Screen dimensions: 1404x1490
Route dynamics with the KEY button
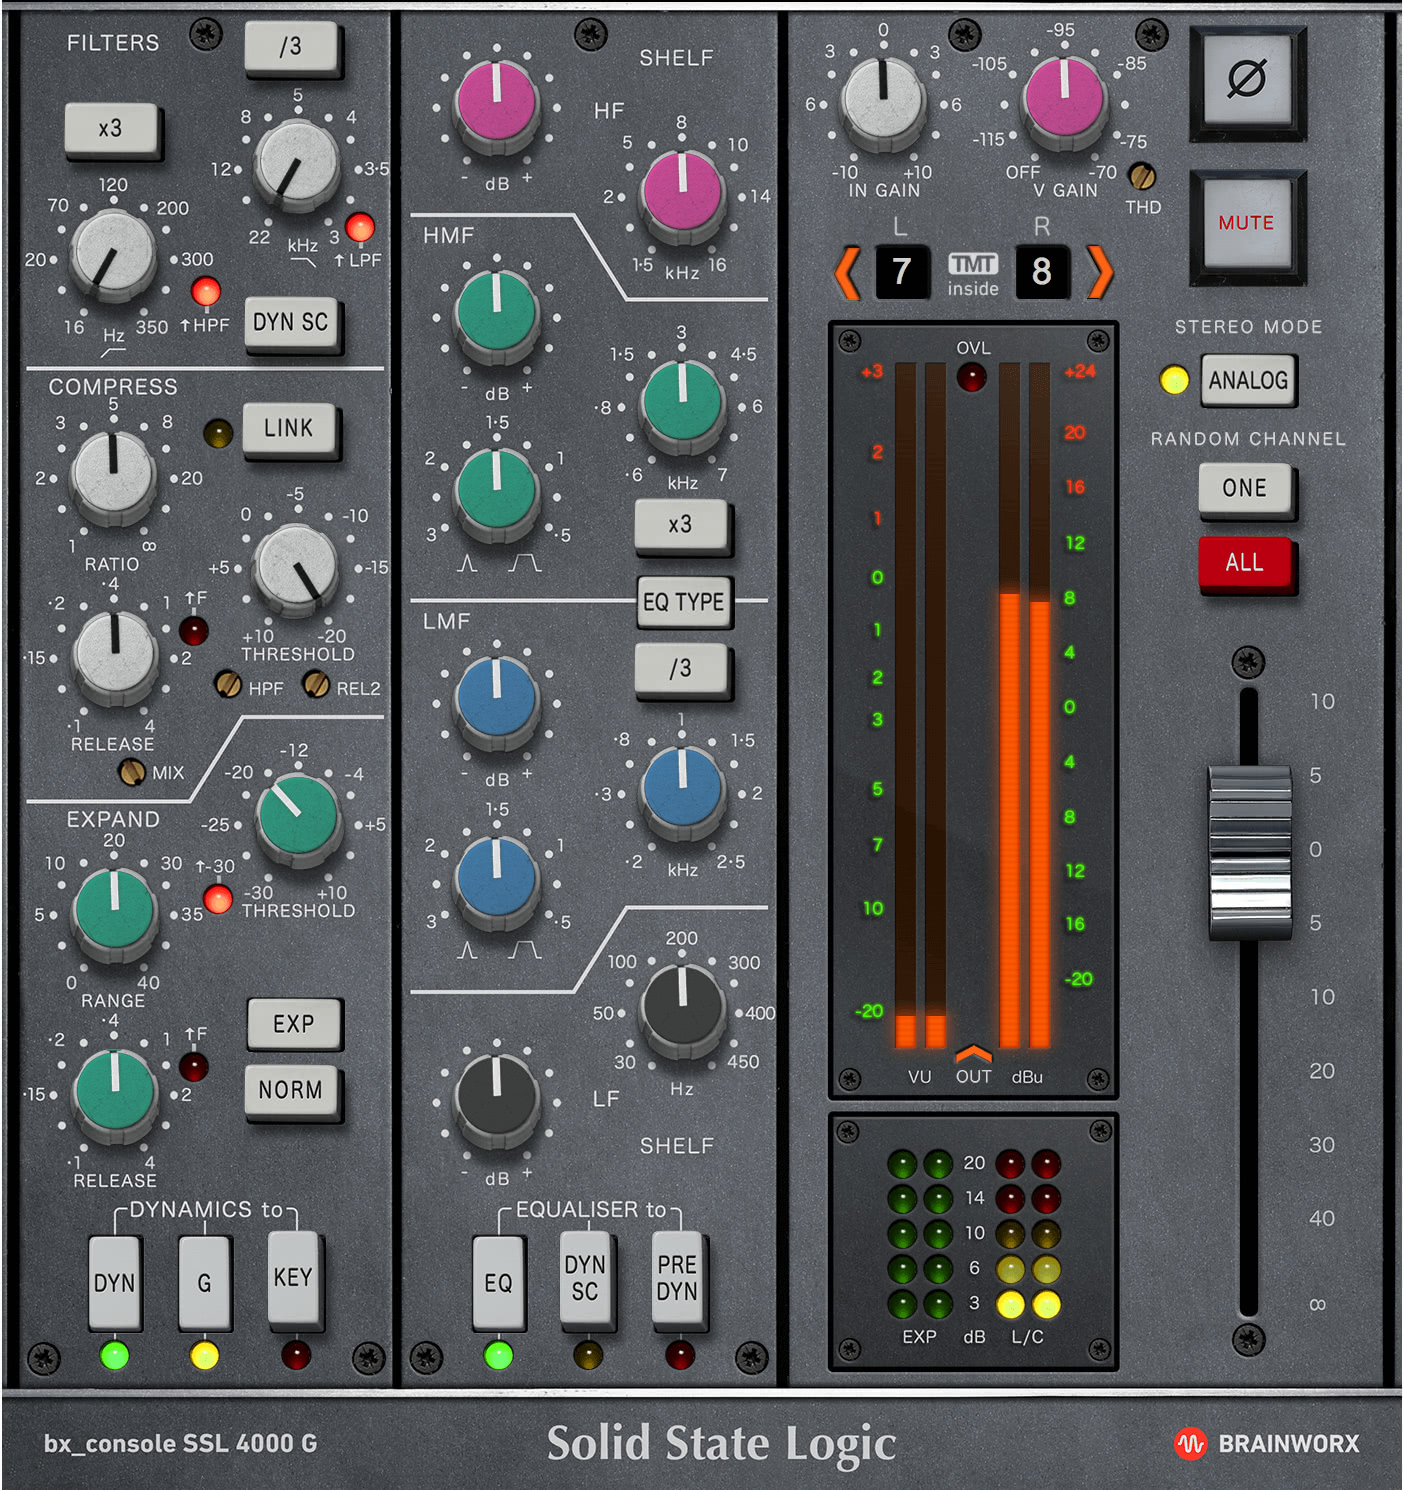click(x=293, y=1278)
